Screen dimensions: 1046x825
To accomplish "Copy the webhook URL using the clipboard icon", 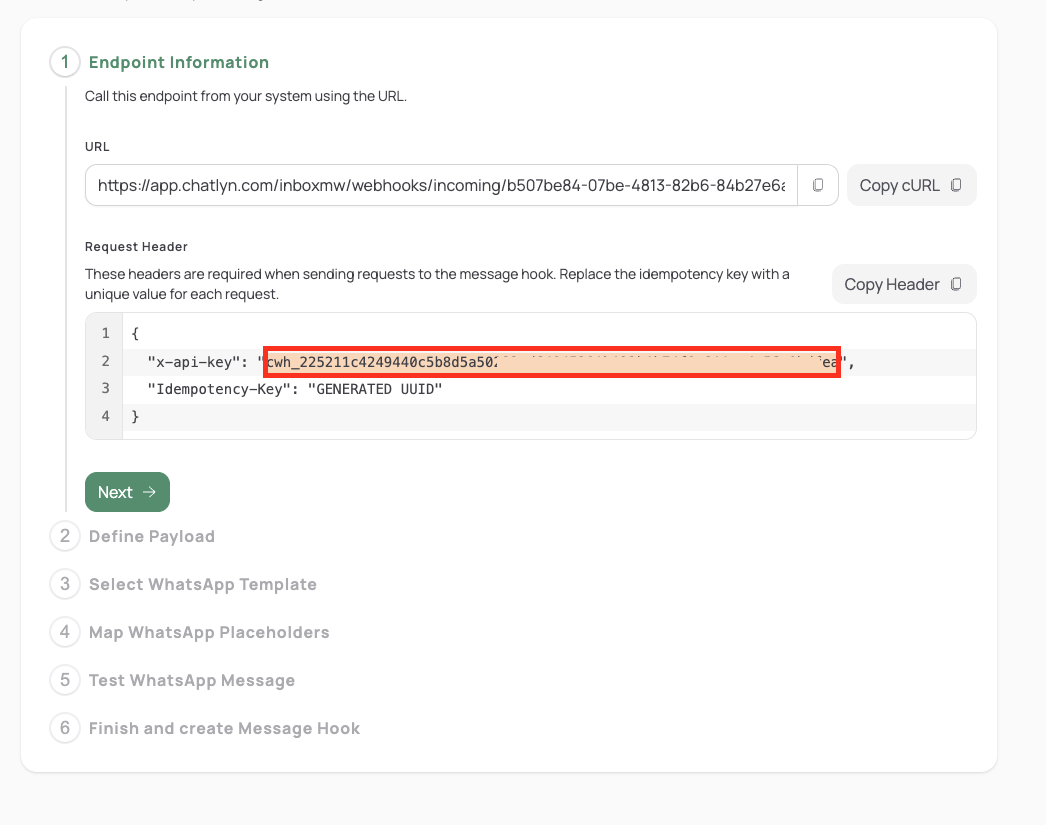I will click(x=818, y=185).
